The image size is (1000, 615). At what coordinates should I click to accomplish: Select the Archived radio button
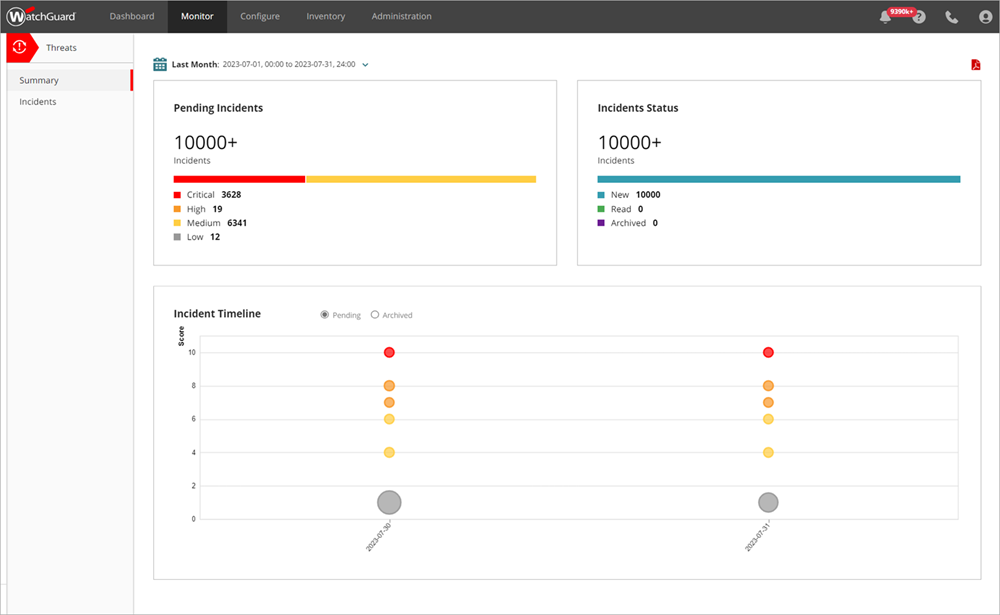point(375,314)
